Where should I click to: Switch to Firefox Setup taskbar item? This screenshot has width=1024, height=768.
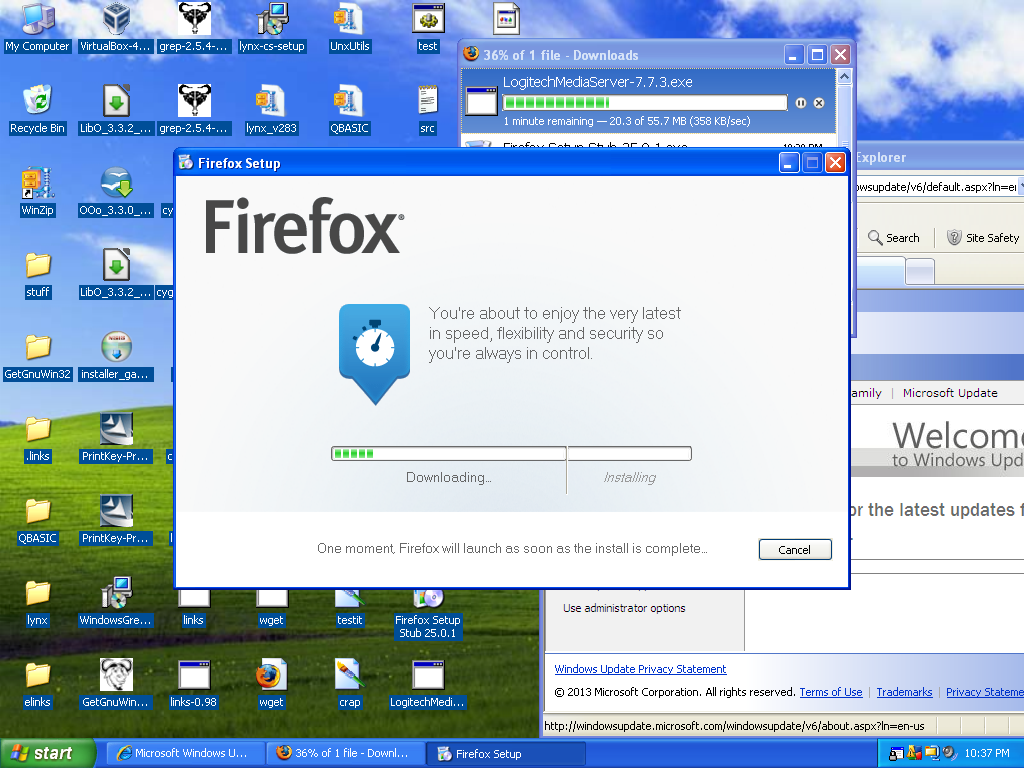(x=505, y=754)
